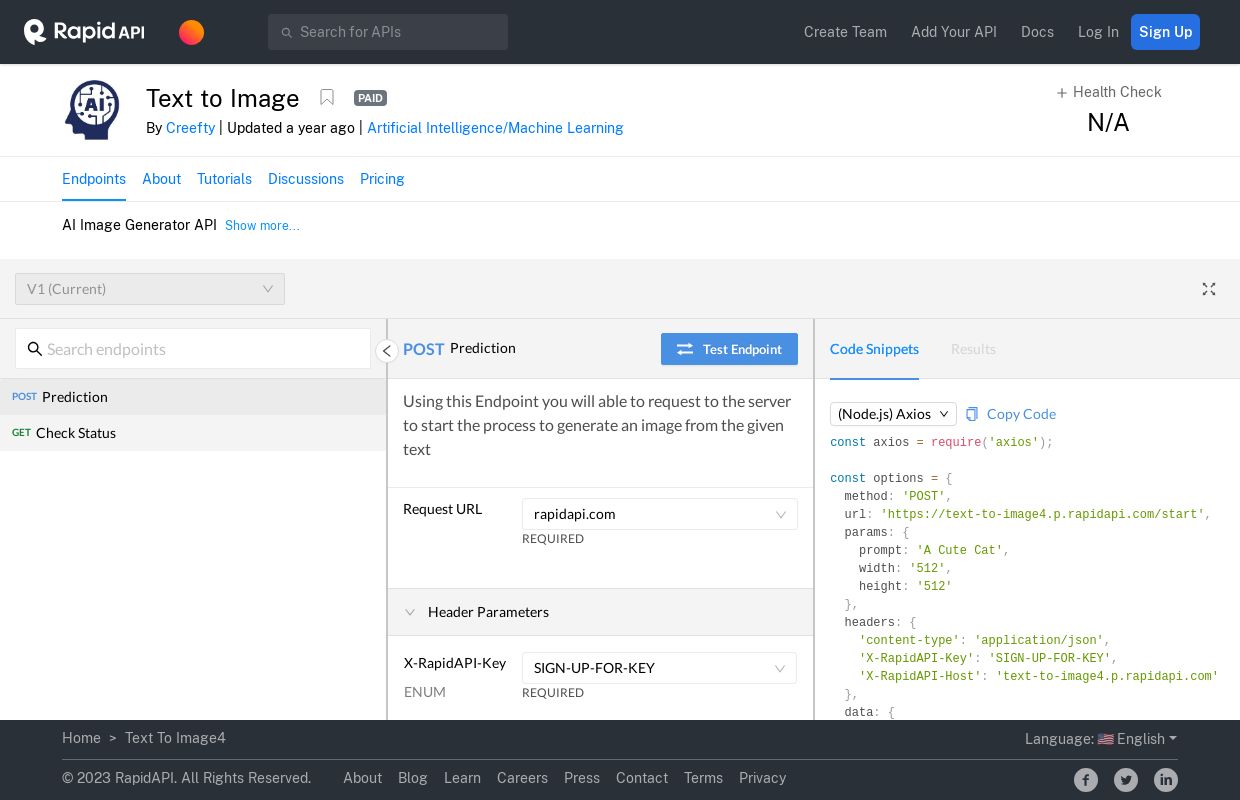Open the Pricing tab
Screen dimensions: 1240x800
[x=382, y=179]
